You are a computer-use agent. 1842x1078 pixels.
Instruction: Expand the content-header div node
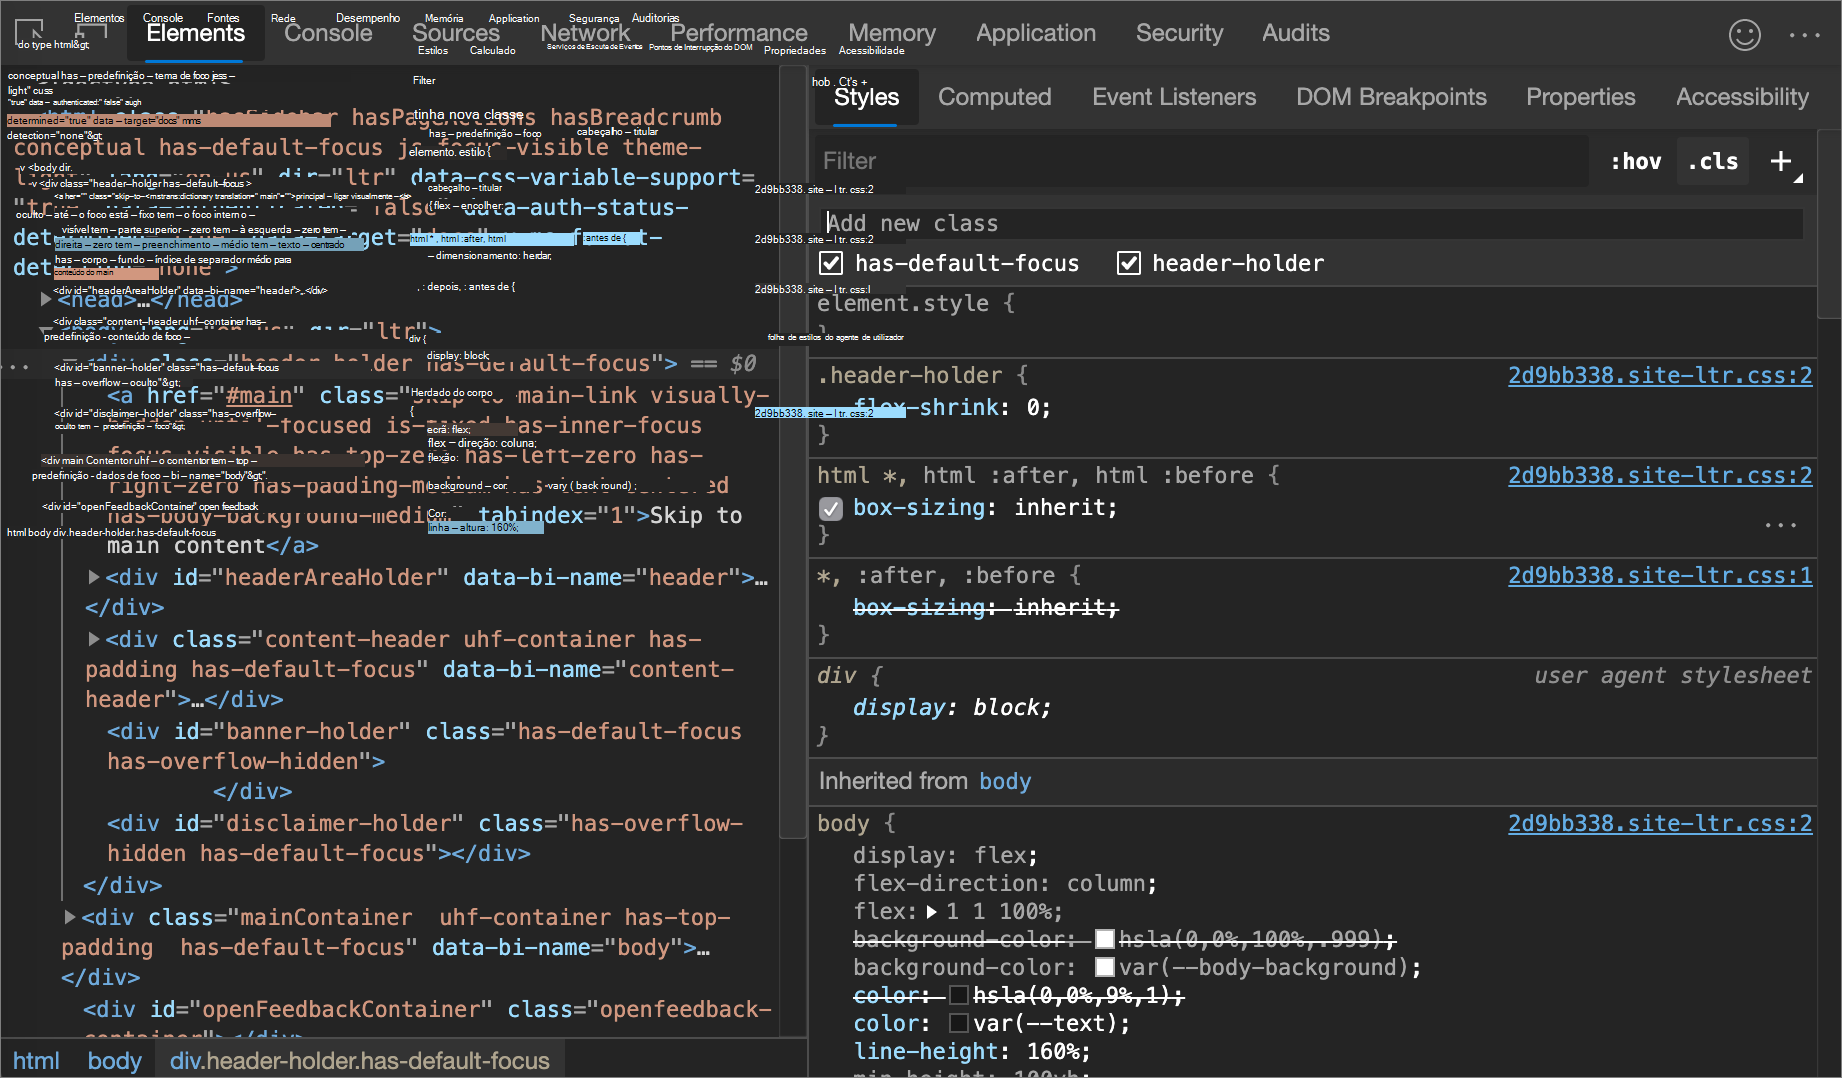tap(94, 639)
